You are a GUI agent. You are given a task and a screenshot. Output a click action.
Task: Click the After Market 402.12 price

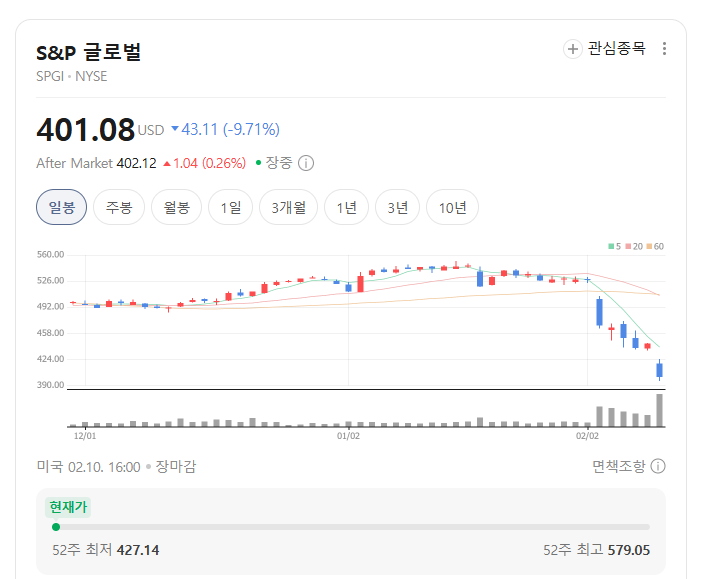(96, 163)
